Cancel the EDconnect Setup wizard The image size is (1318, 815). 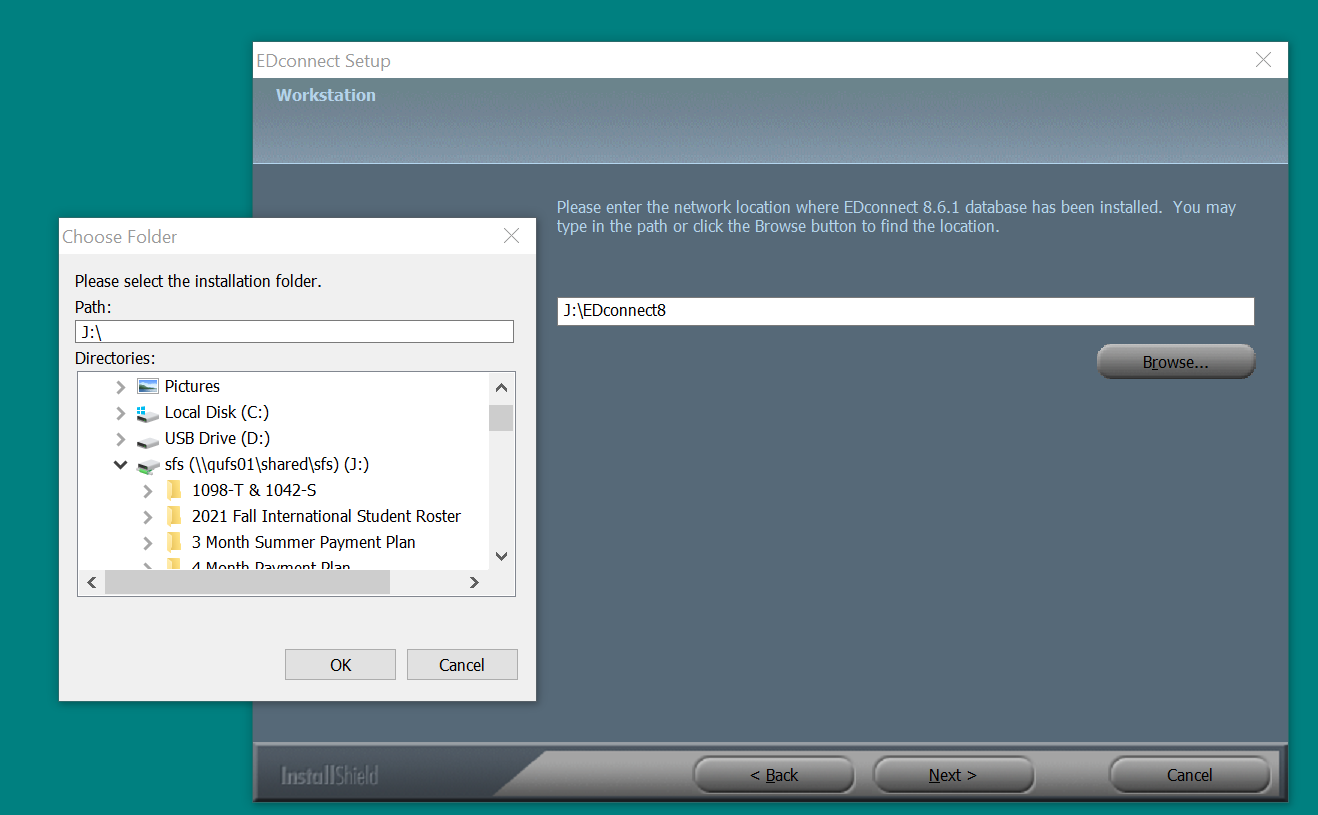click(1190, 775)
